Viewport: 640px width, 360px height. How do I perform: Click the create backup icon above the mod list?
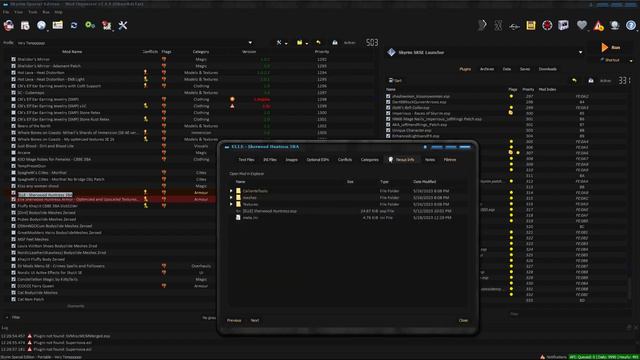coord(335,42)
